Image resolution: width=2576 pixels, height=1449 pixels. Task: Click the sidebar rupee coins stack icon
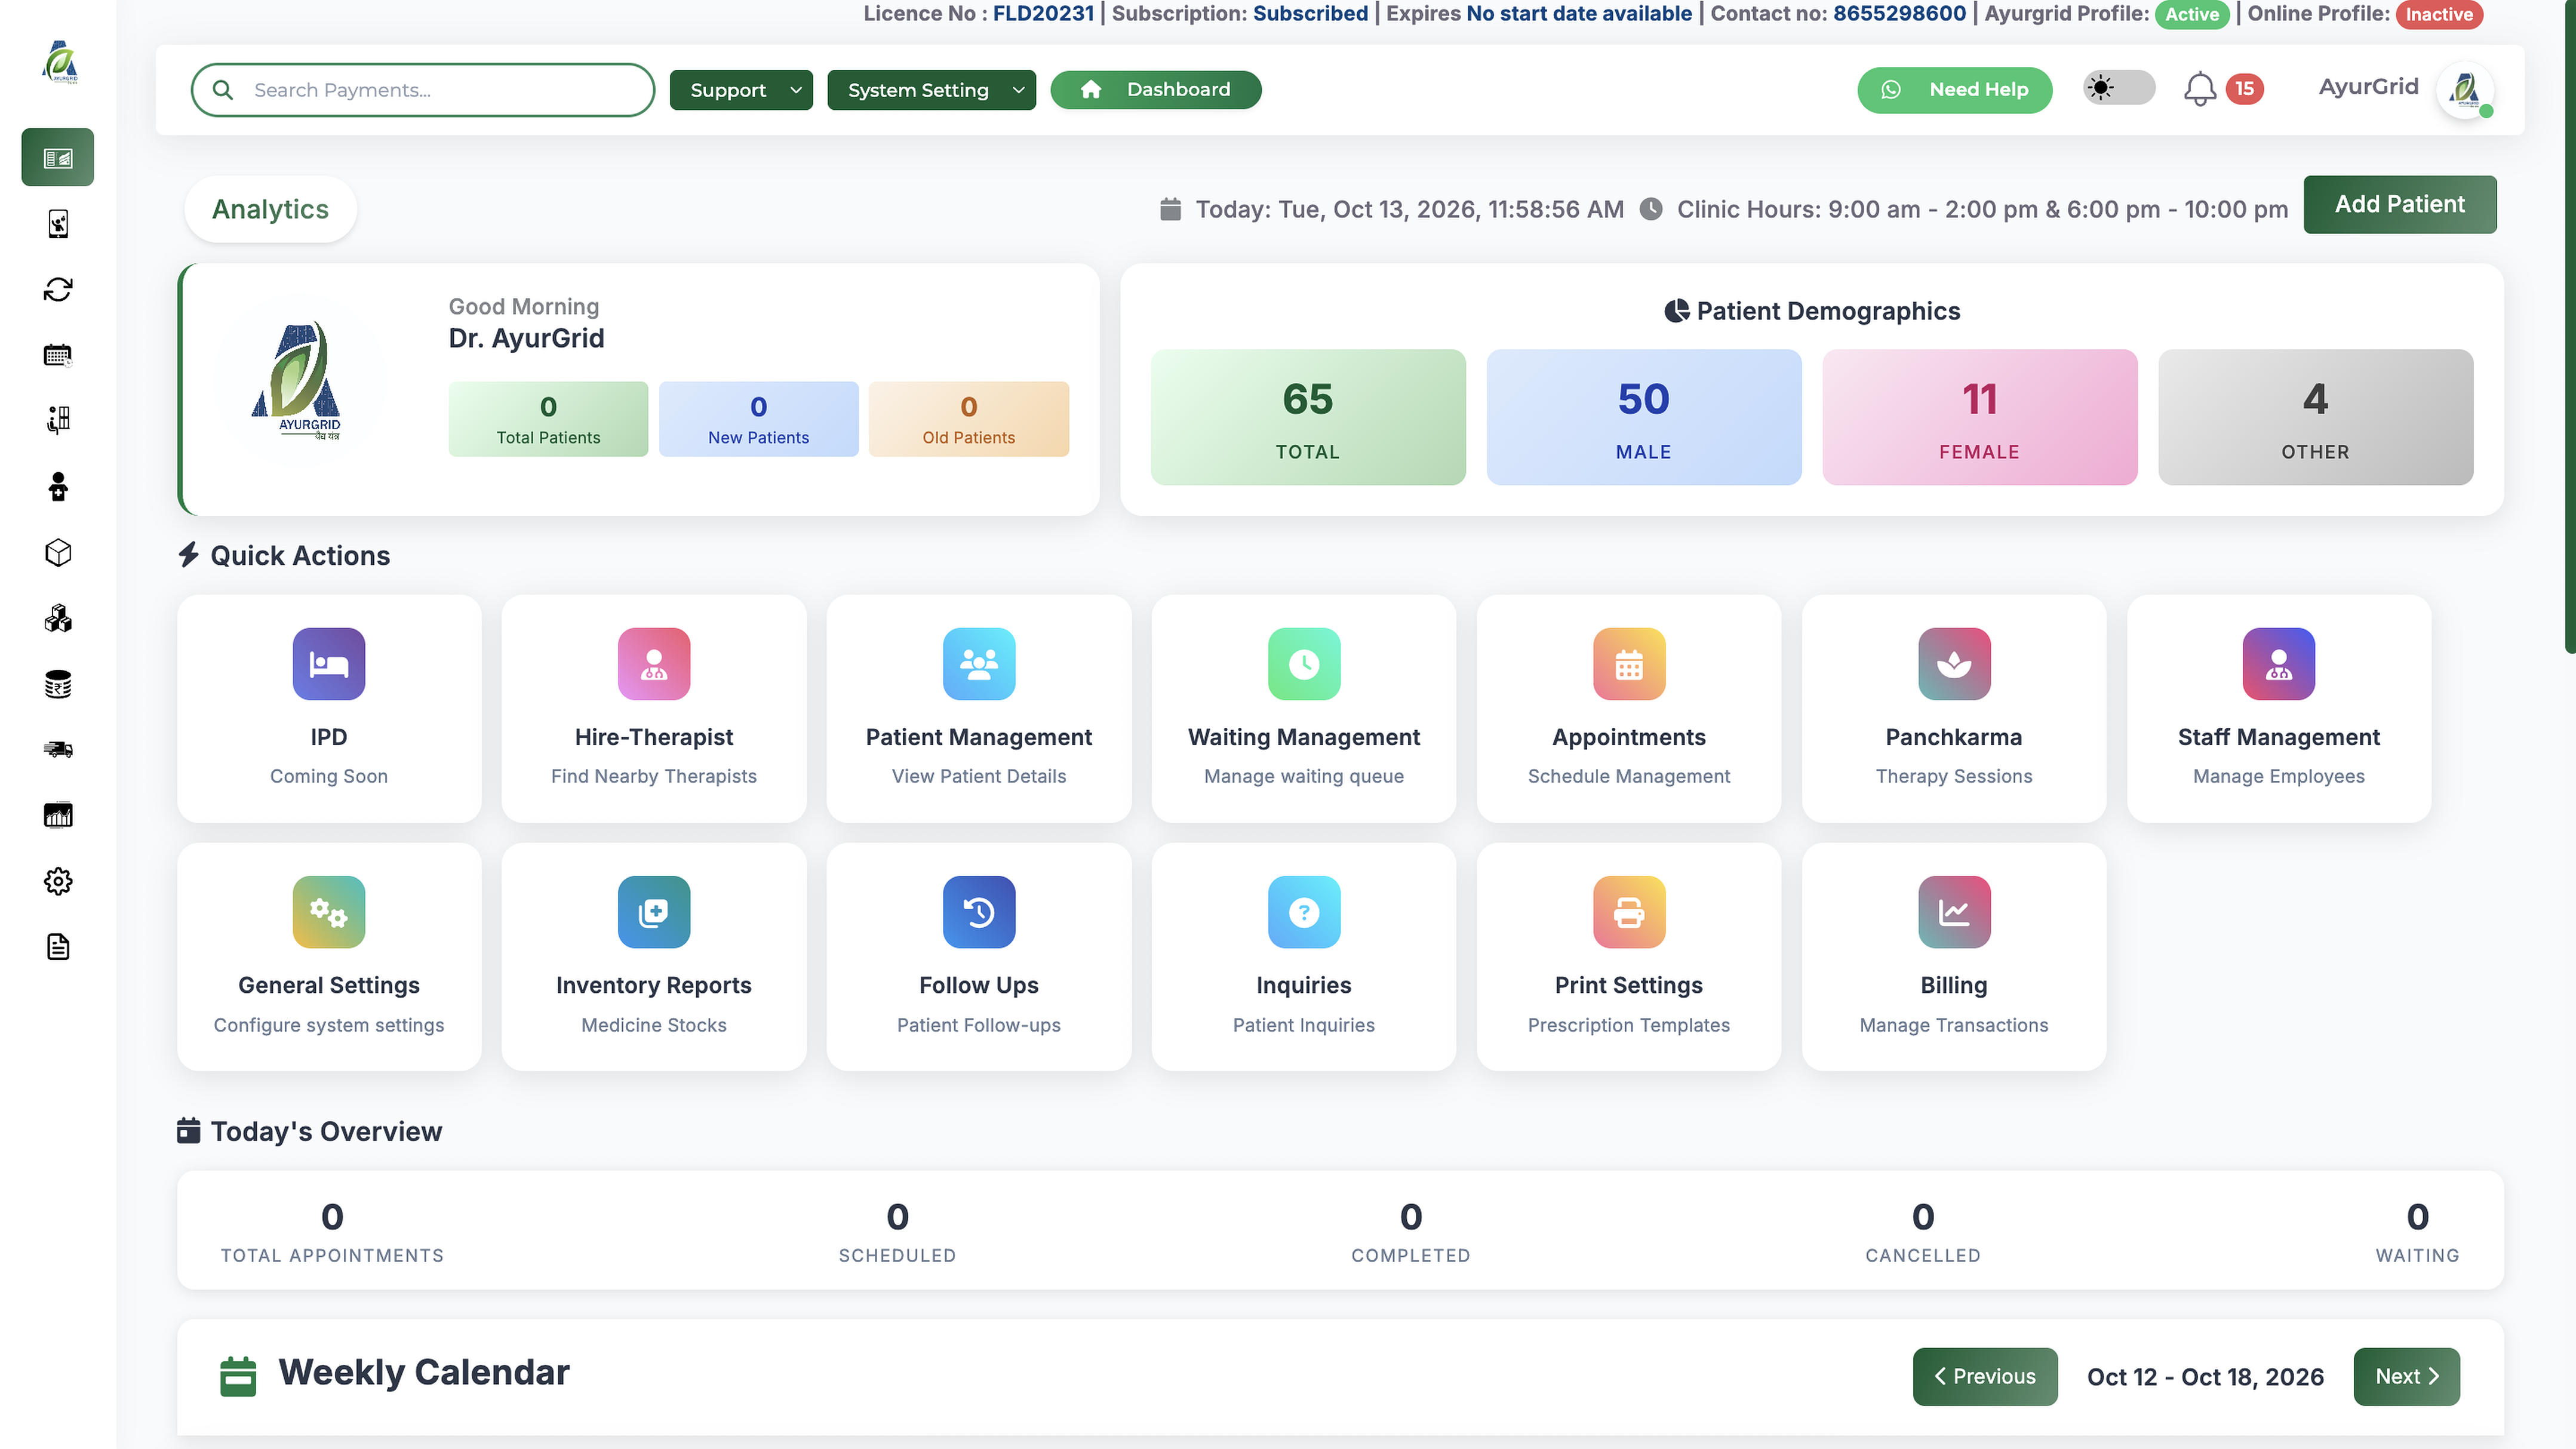[x=58, y=685]
